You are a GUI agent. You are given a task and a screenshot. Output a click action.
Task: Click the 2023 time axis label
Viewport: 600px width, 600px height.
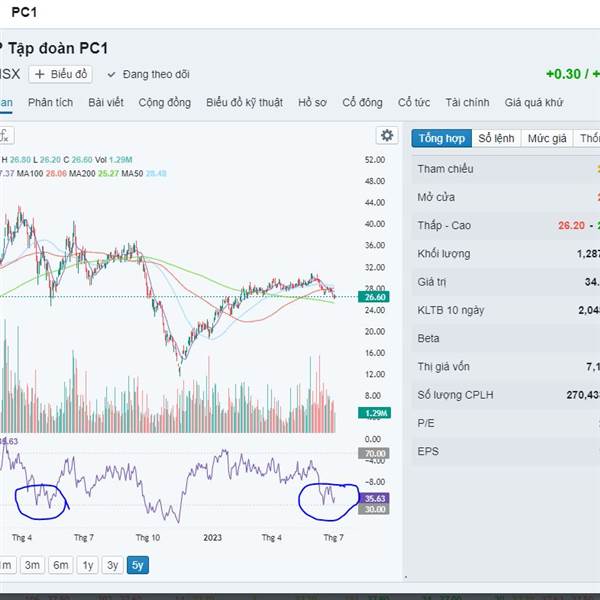pyautogui.click(x=212, y=538)
